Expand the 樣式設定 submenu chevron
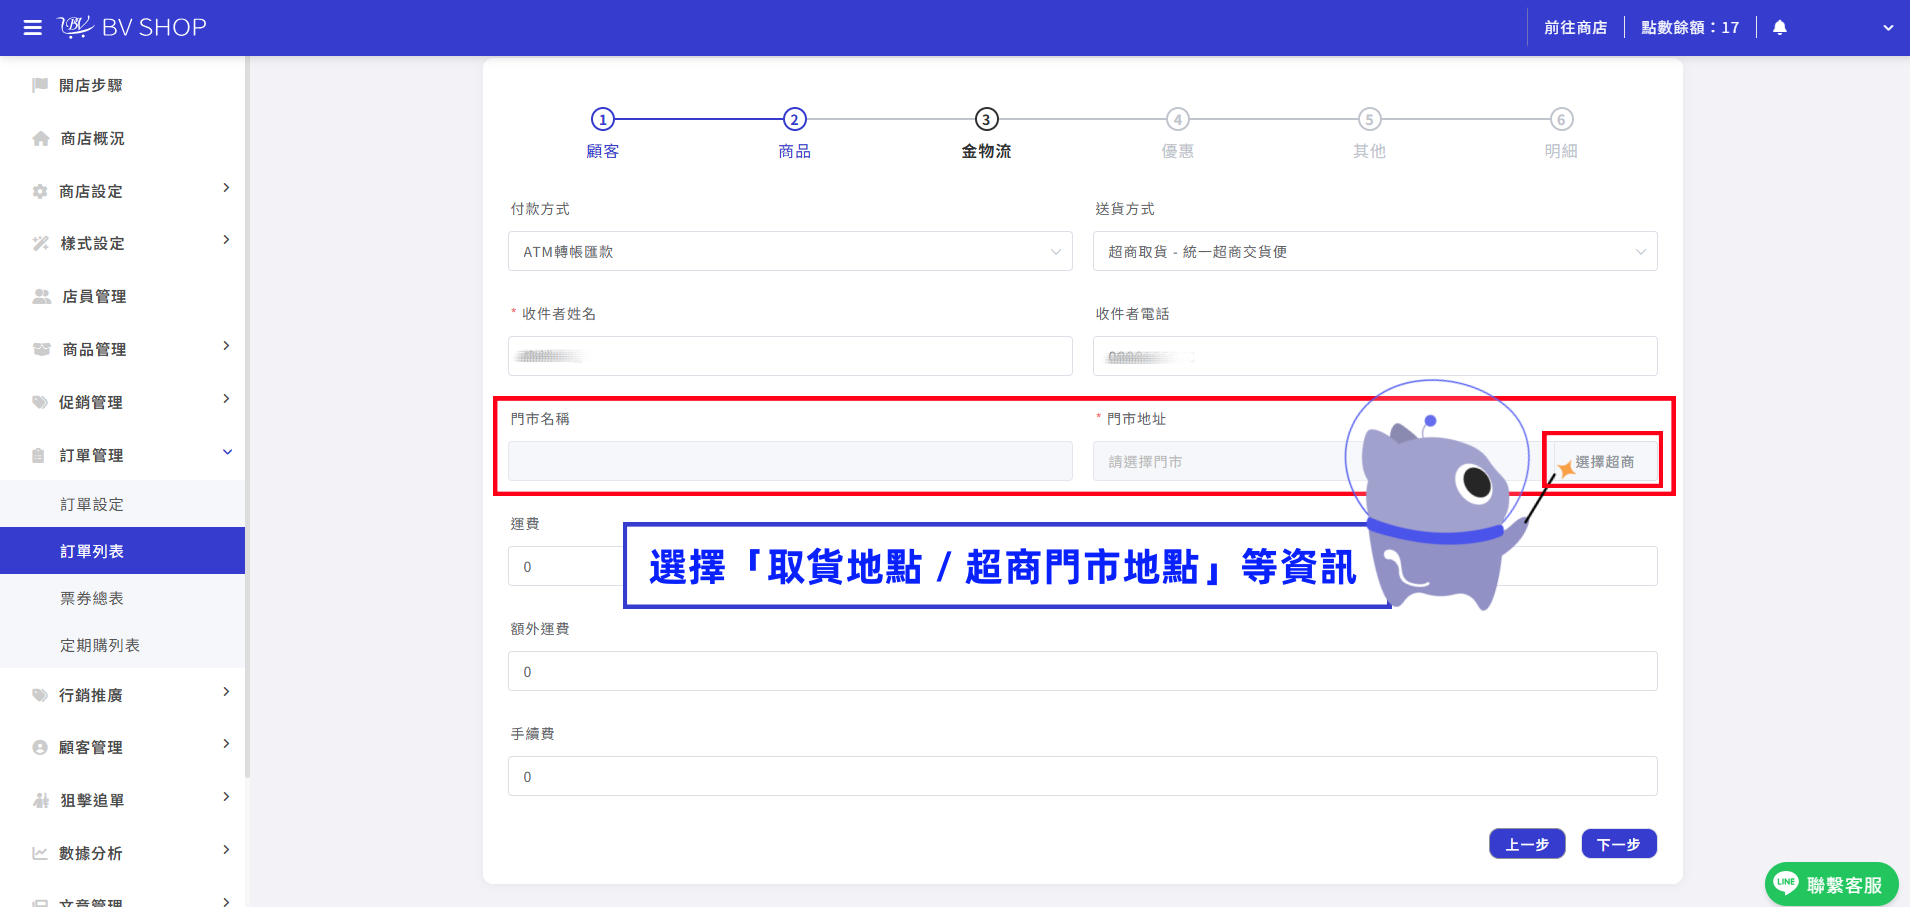Viewport: 1910px width, 907px height. (226, 240)
